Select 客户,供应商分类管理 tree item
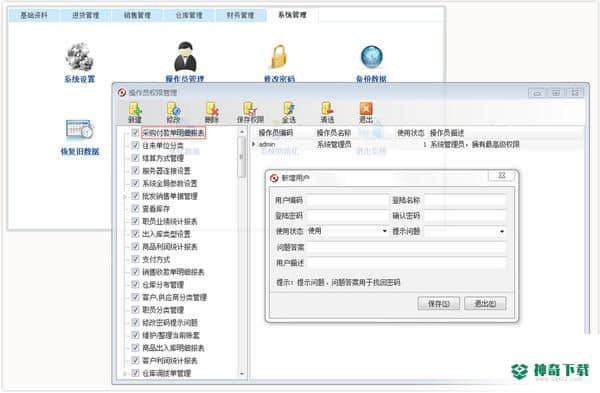 [174, 297]
